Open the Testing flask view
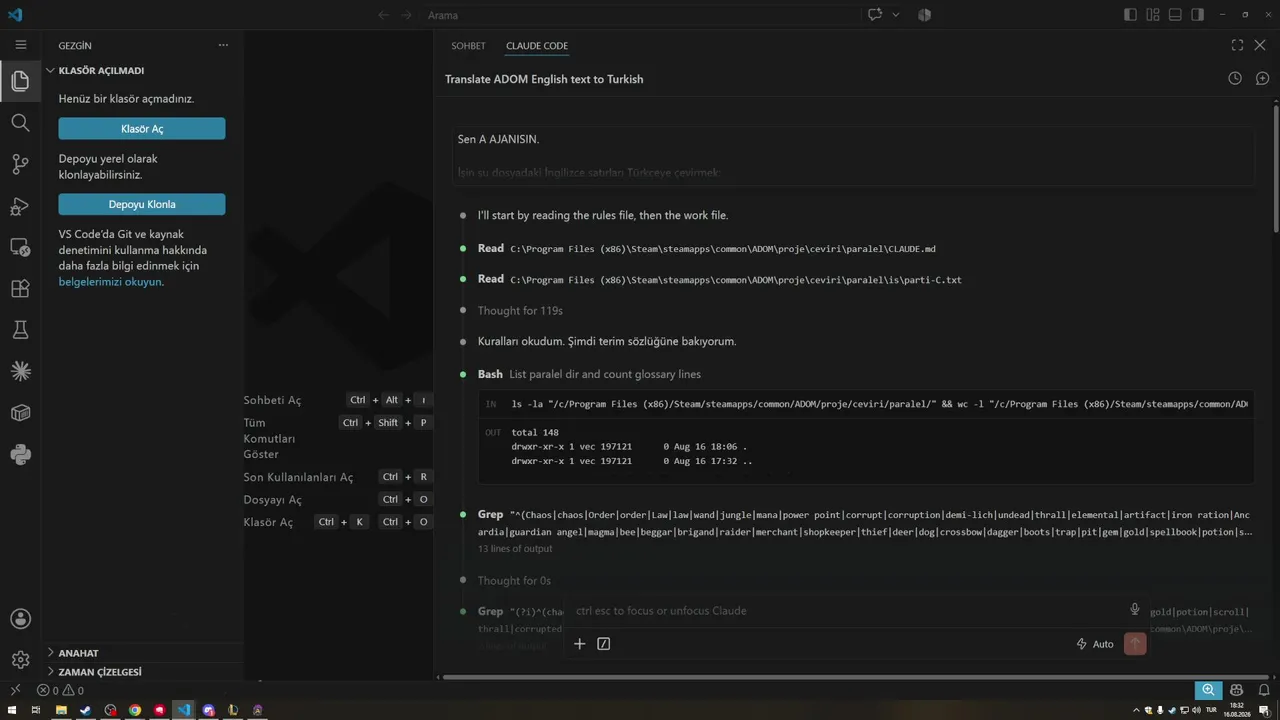Viewport: 1280px width, 720px height. 20,330
